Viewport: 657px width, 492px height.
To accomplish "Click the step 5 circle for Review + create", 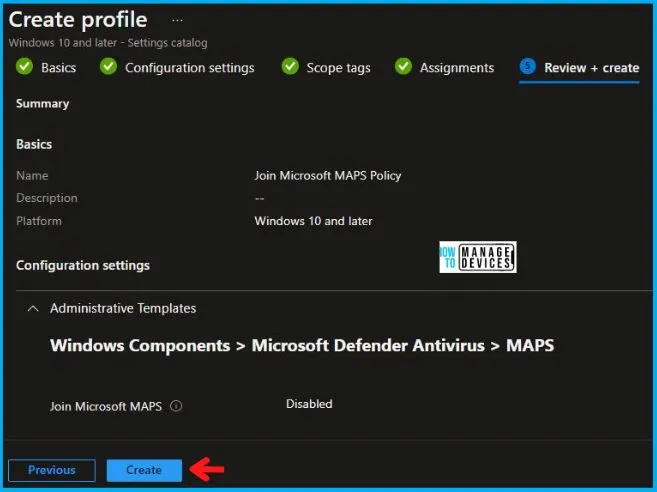I will 528,66.
